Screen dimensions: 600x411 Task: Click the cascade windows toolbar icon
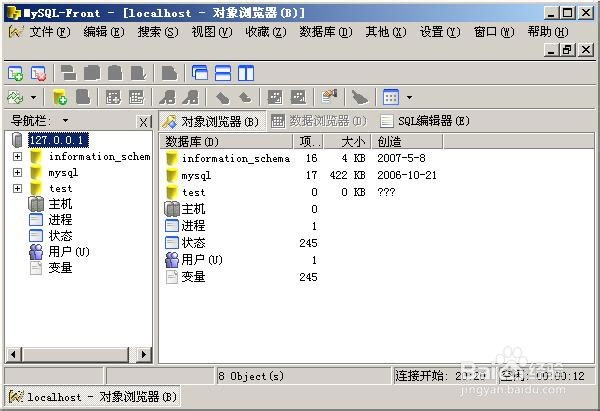click(x=200, y=73)
